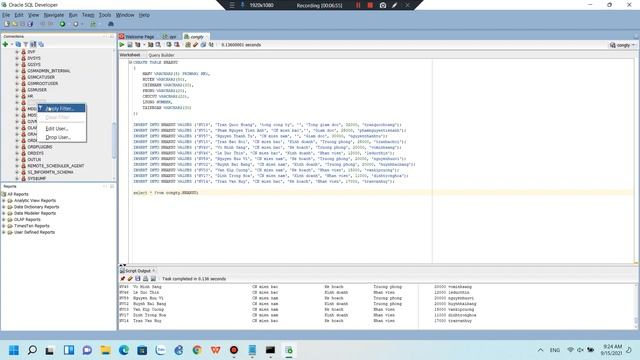Click the Connections panel vertical scrollbar

point(114,139)
